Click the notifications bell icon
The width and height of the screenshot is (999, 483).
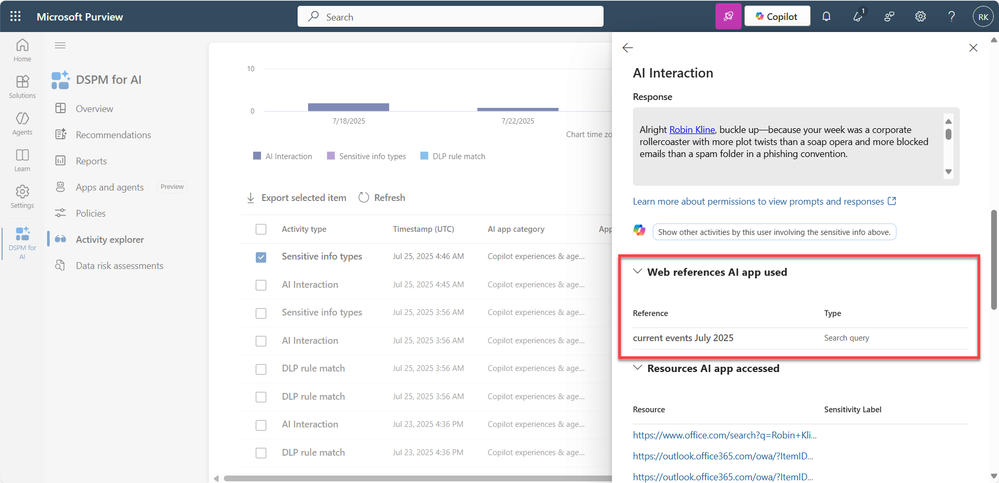point(826,17)
